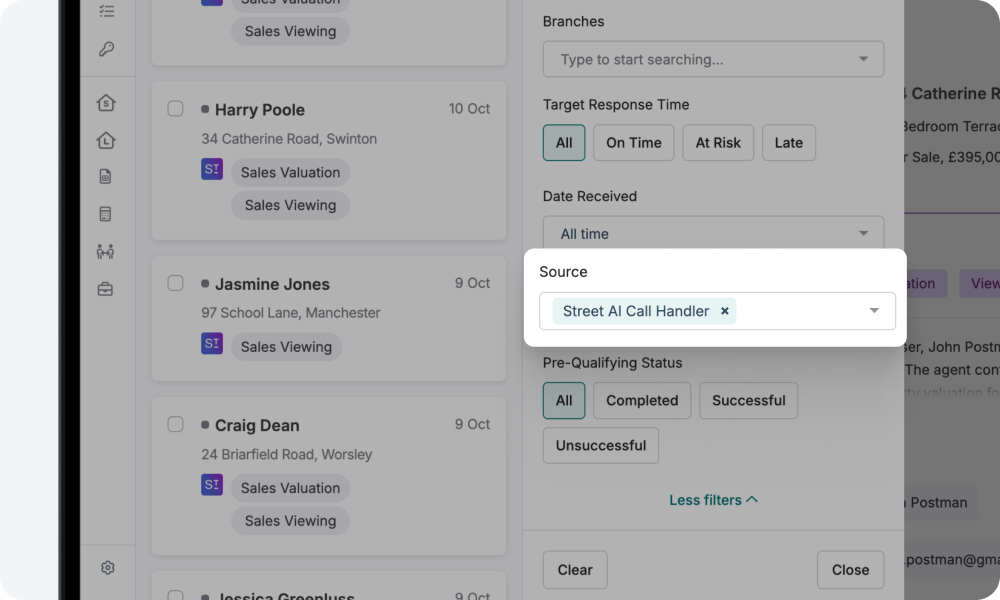The width and height of the screenshot is (1000, 600).
Task: Remove the Street AI Call Handler tag
Action: [724, 310]
